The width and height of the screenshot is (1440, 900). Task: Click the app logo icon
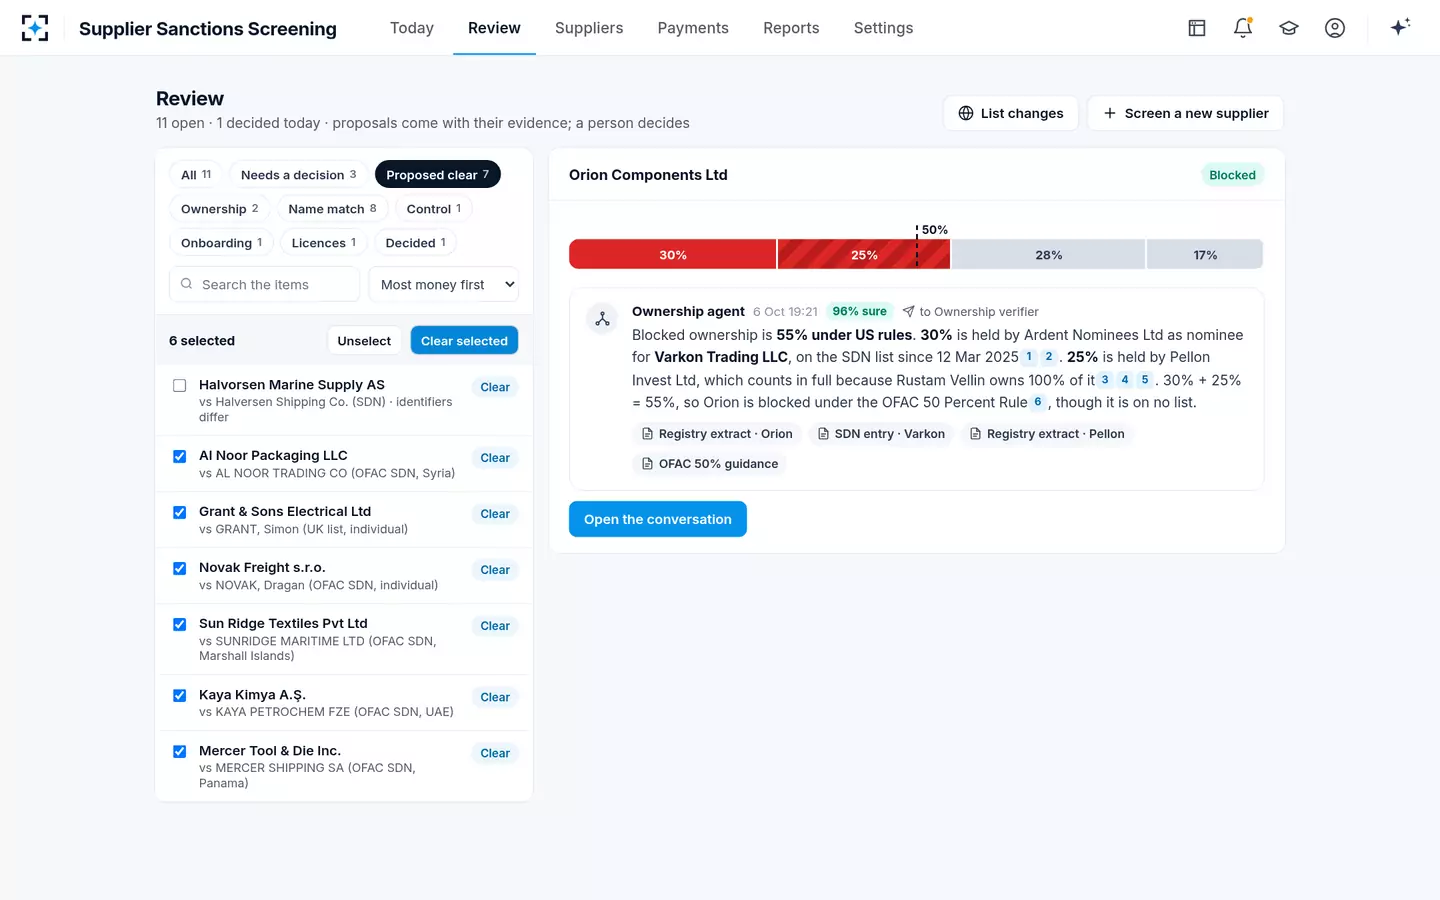coord(35,28)
